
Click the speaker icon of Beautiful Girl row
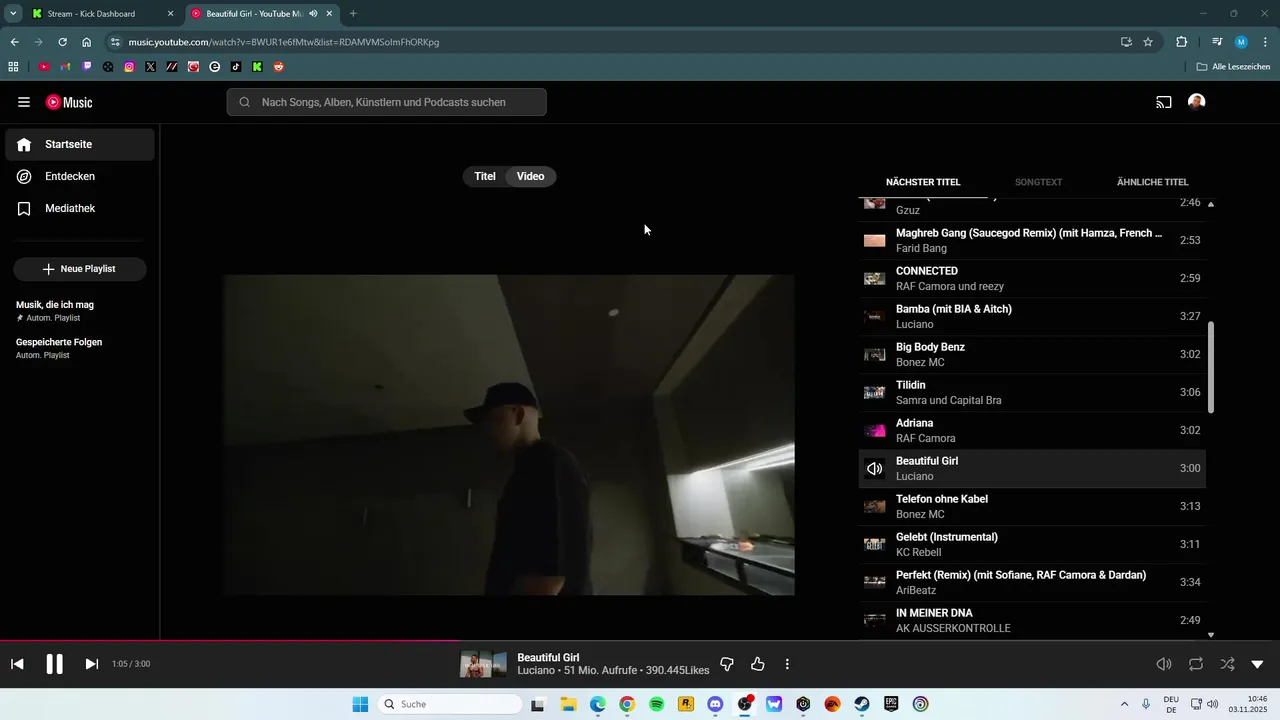click(875, 468)
